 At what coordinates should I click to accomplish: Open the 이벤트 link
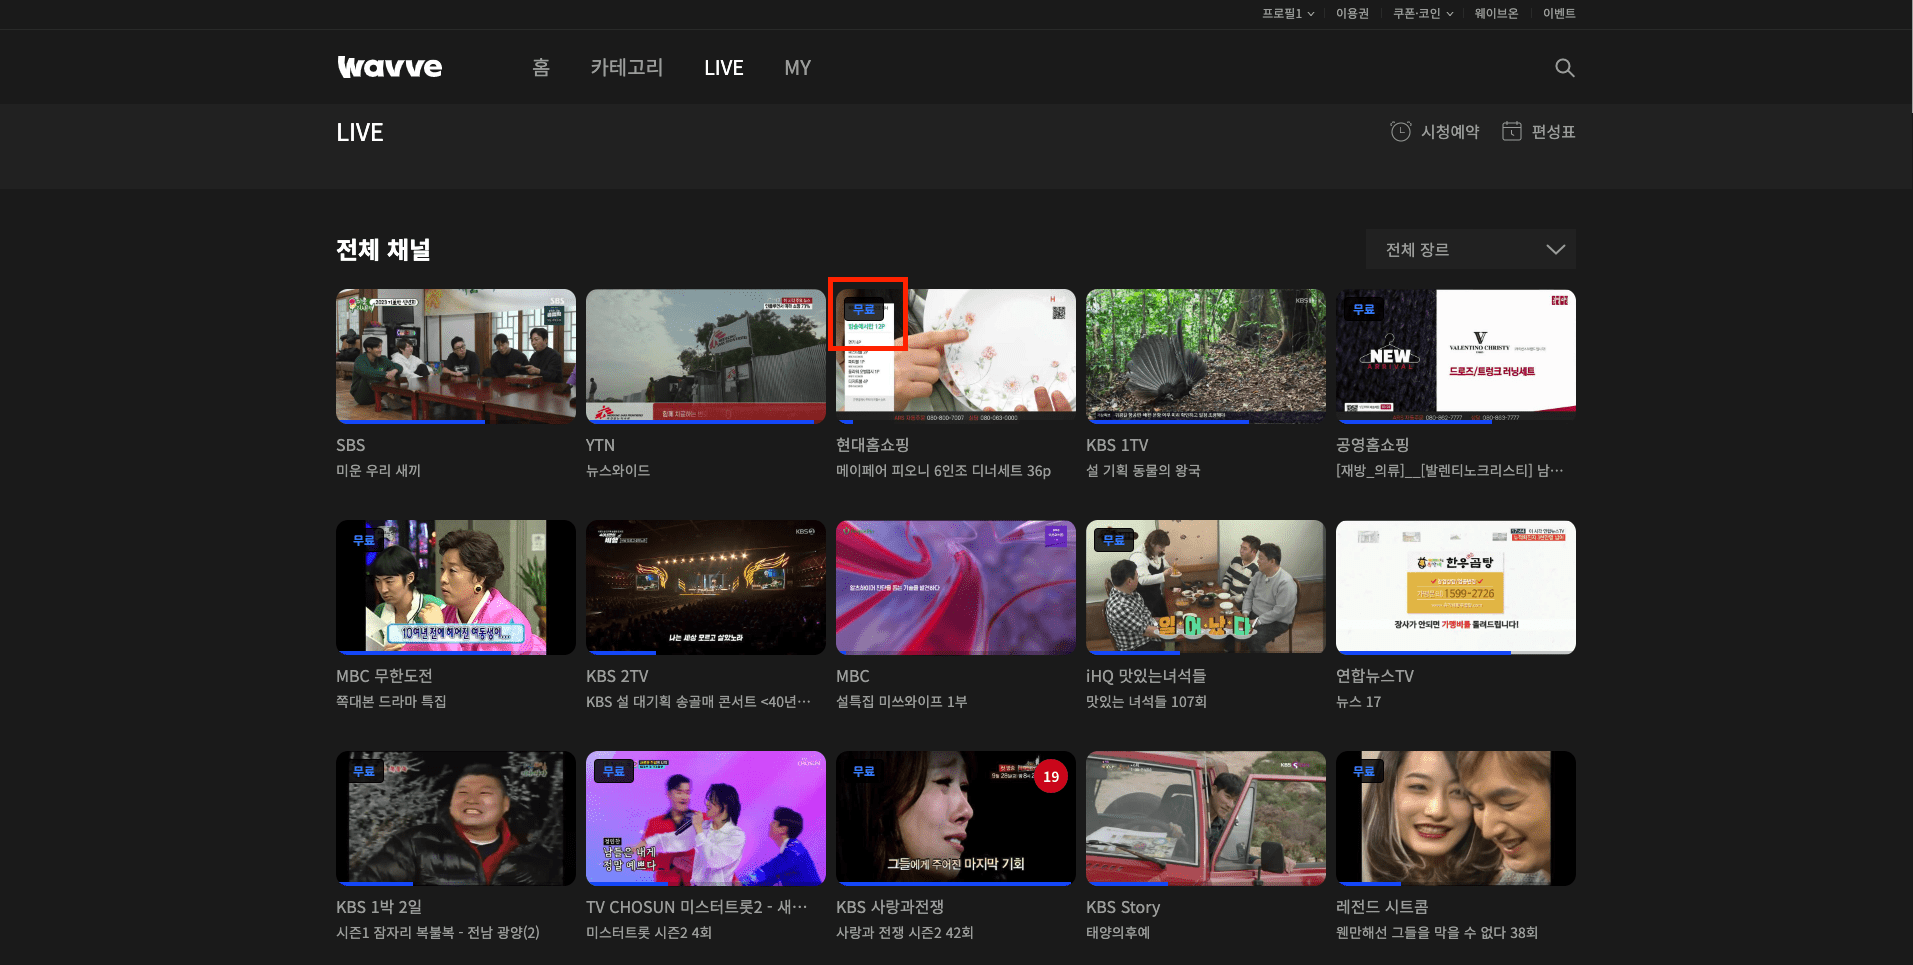1559,14
